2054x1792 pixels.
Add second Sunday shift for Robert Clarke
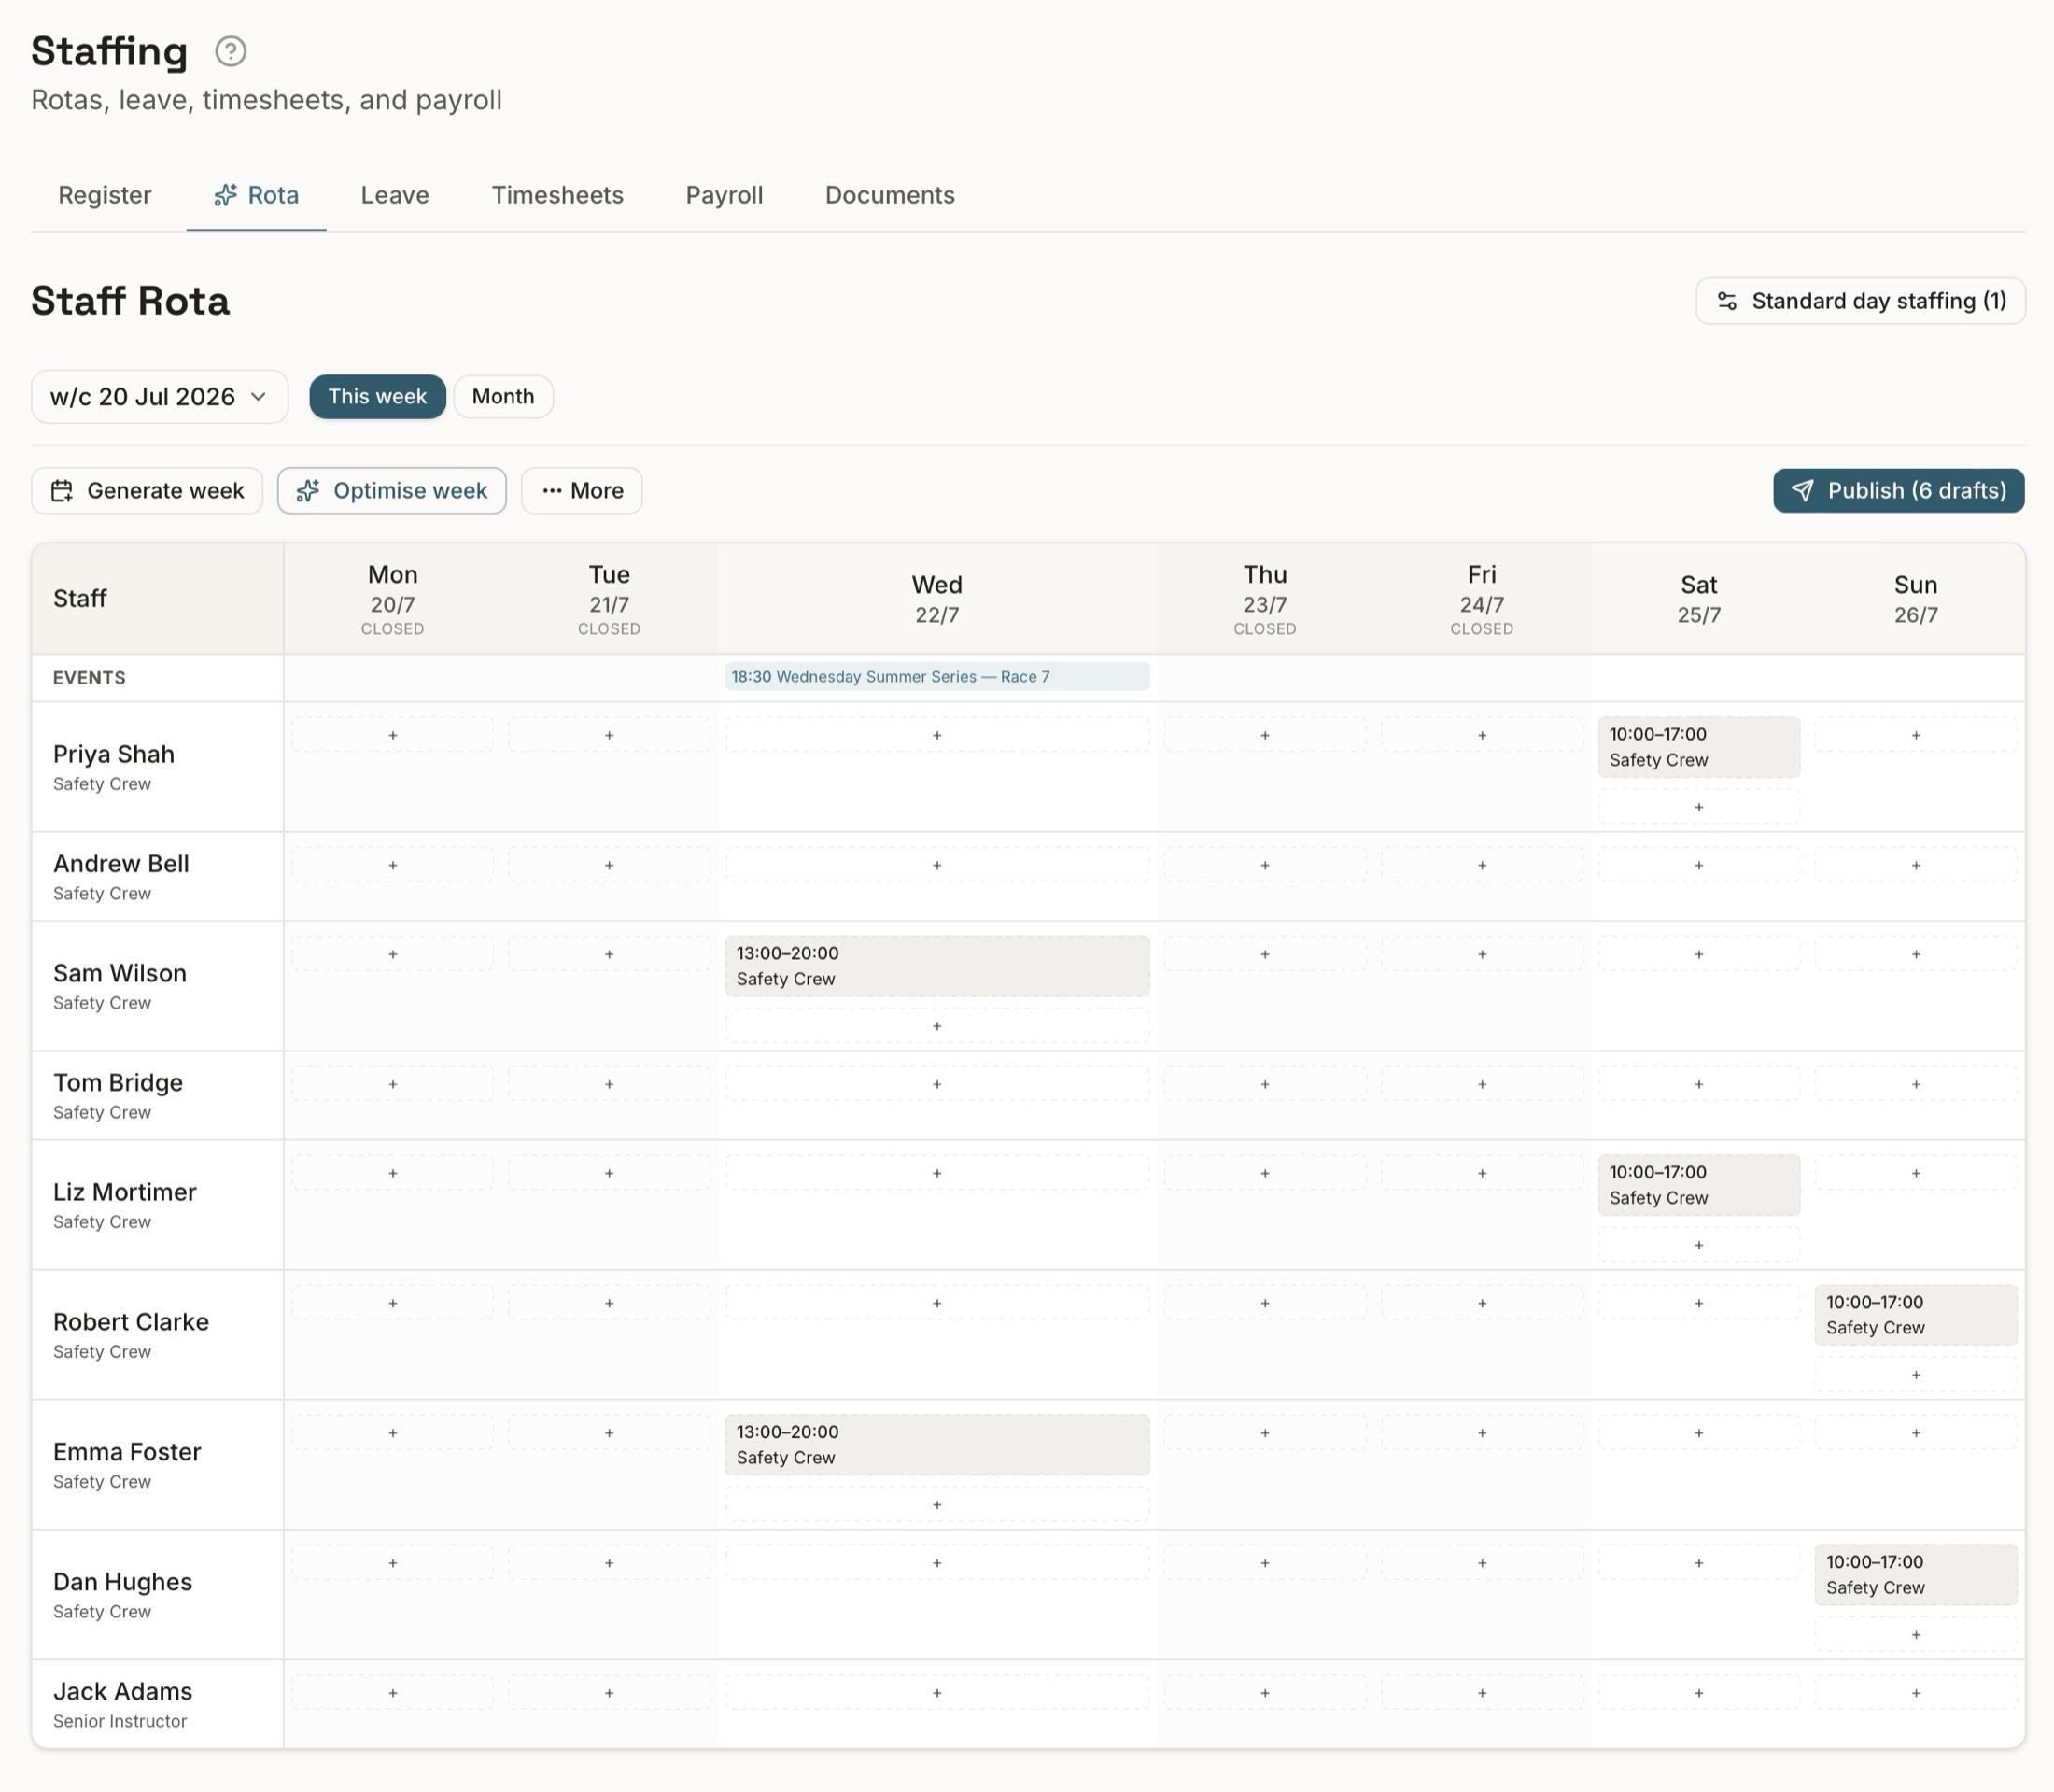1915,1375
